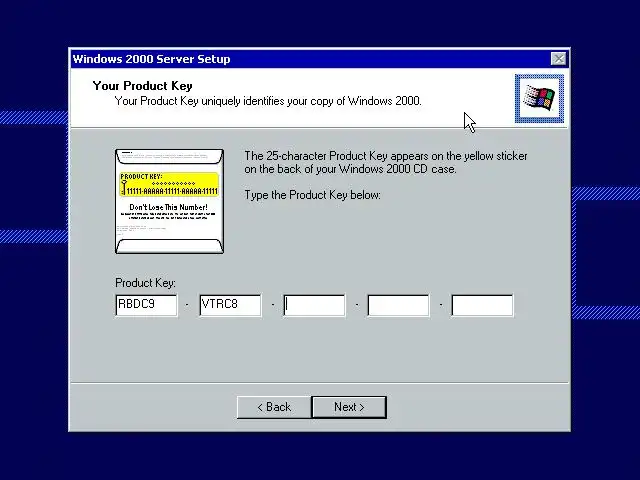Image resolution: width=640 pixels, height=480 pixels.
Task: Go back with the Back button
Action: click(x=274, y=407)
